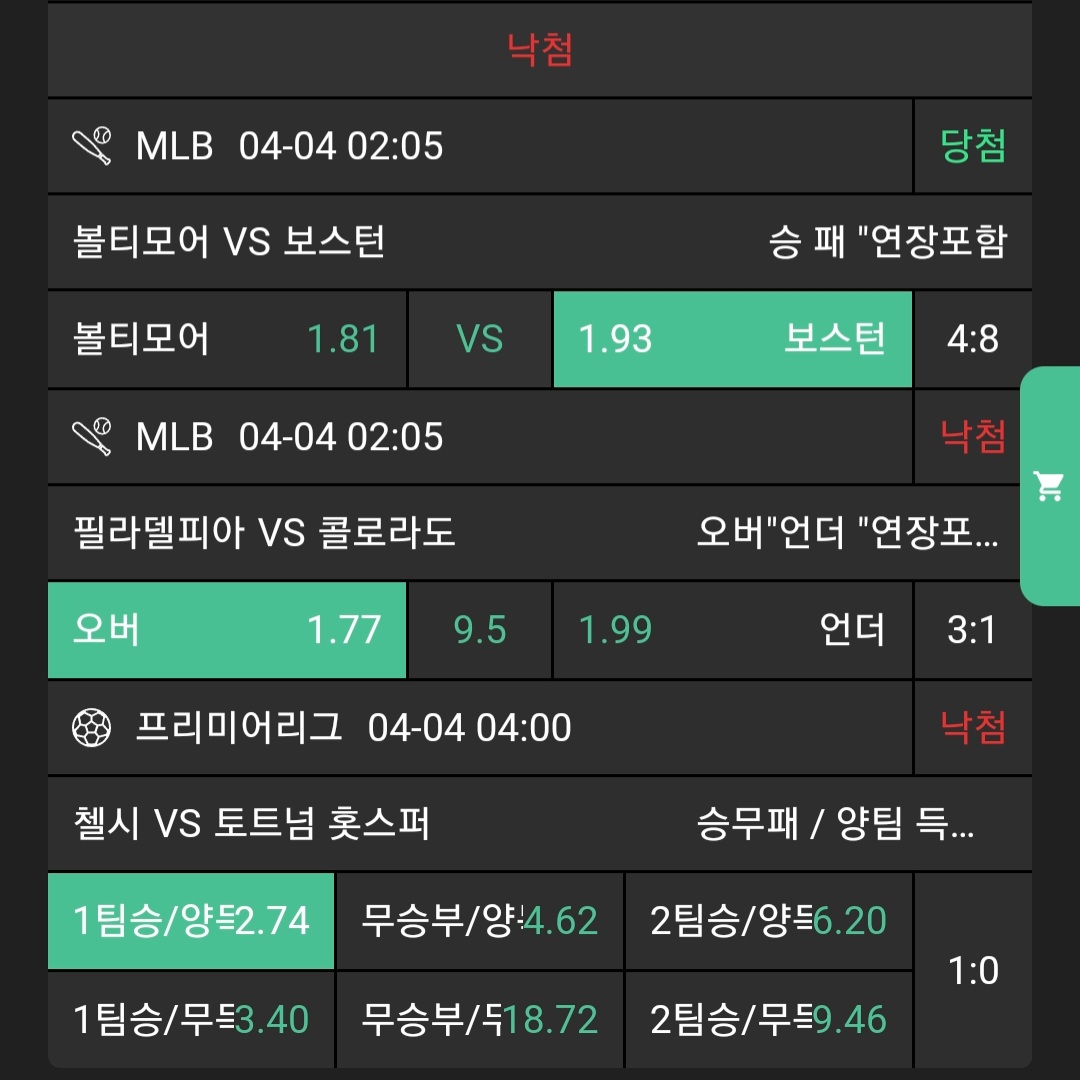Select highlighted 보스턴 1.93 option

click(732, 340)
